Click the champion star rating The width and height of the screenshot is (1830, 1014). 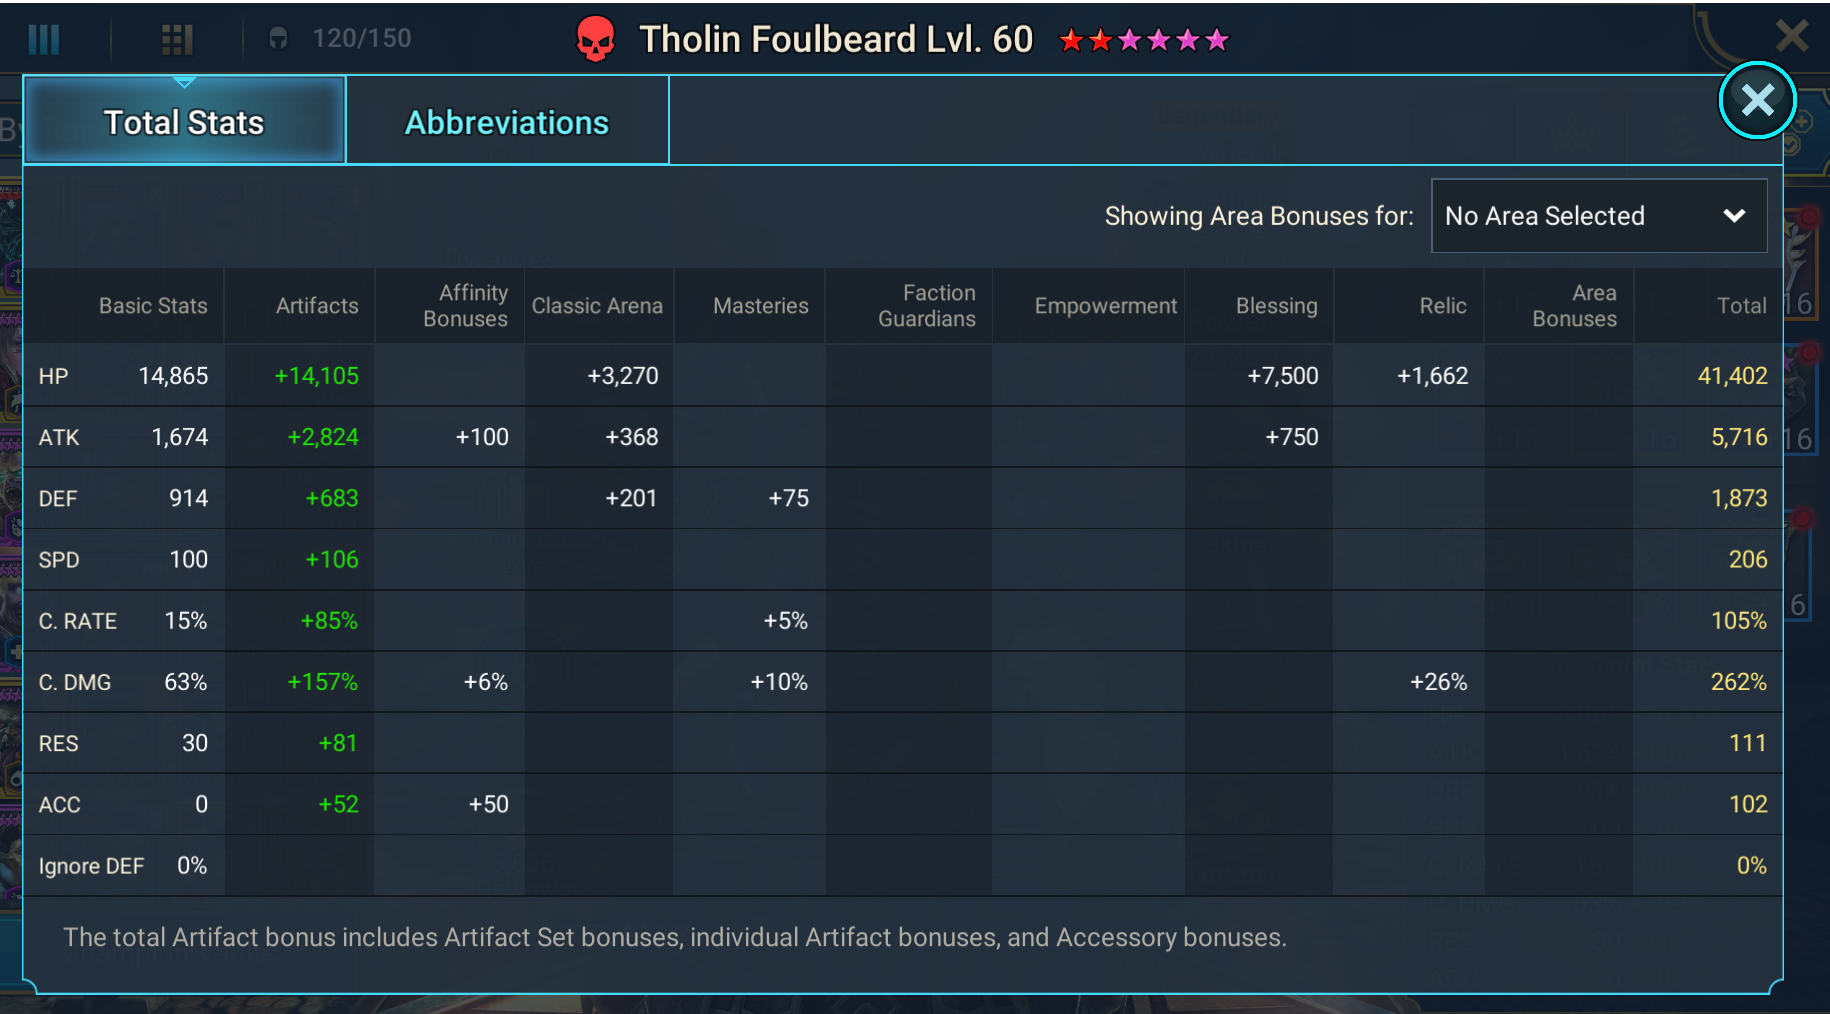(1144, 40)
